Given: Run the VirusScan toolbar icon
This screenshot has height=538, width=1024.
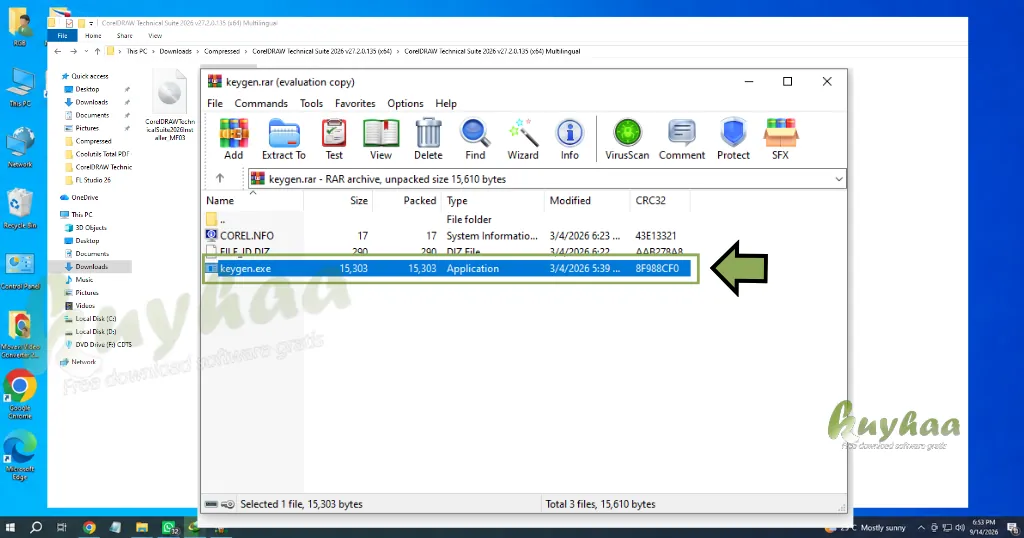Looking at the screenshot, I should [x=627, y=139].
